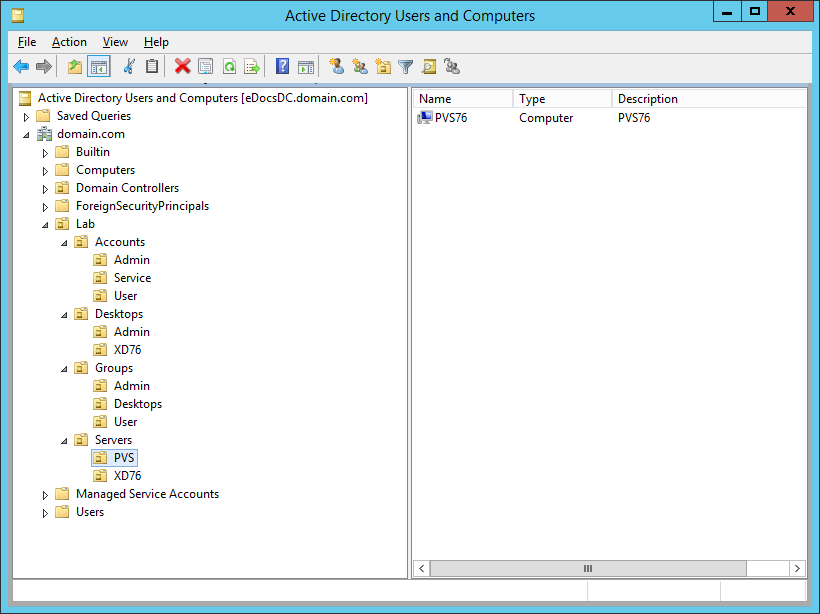
Task: Click the Cut scissors icon
Action: tap(128, 67)
